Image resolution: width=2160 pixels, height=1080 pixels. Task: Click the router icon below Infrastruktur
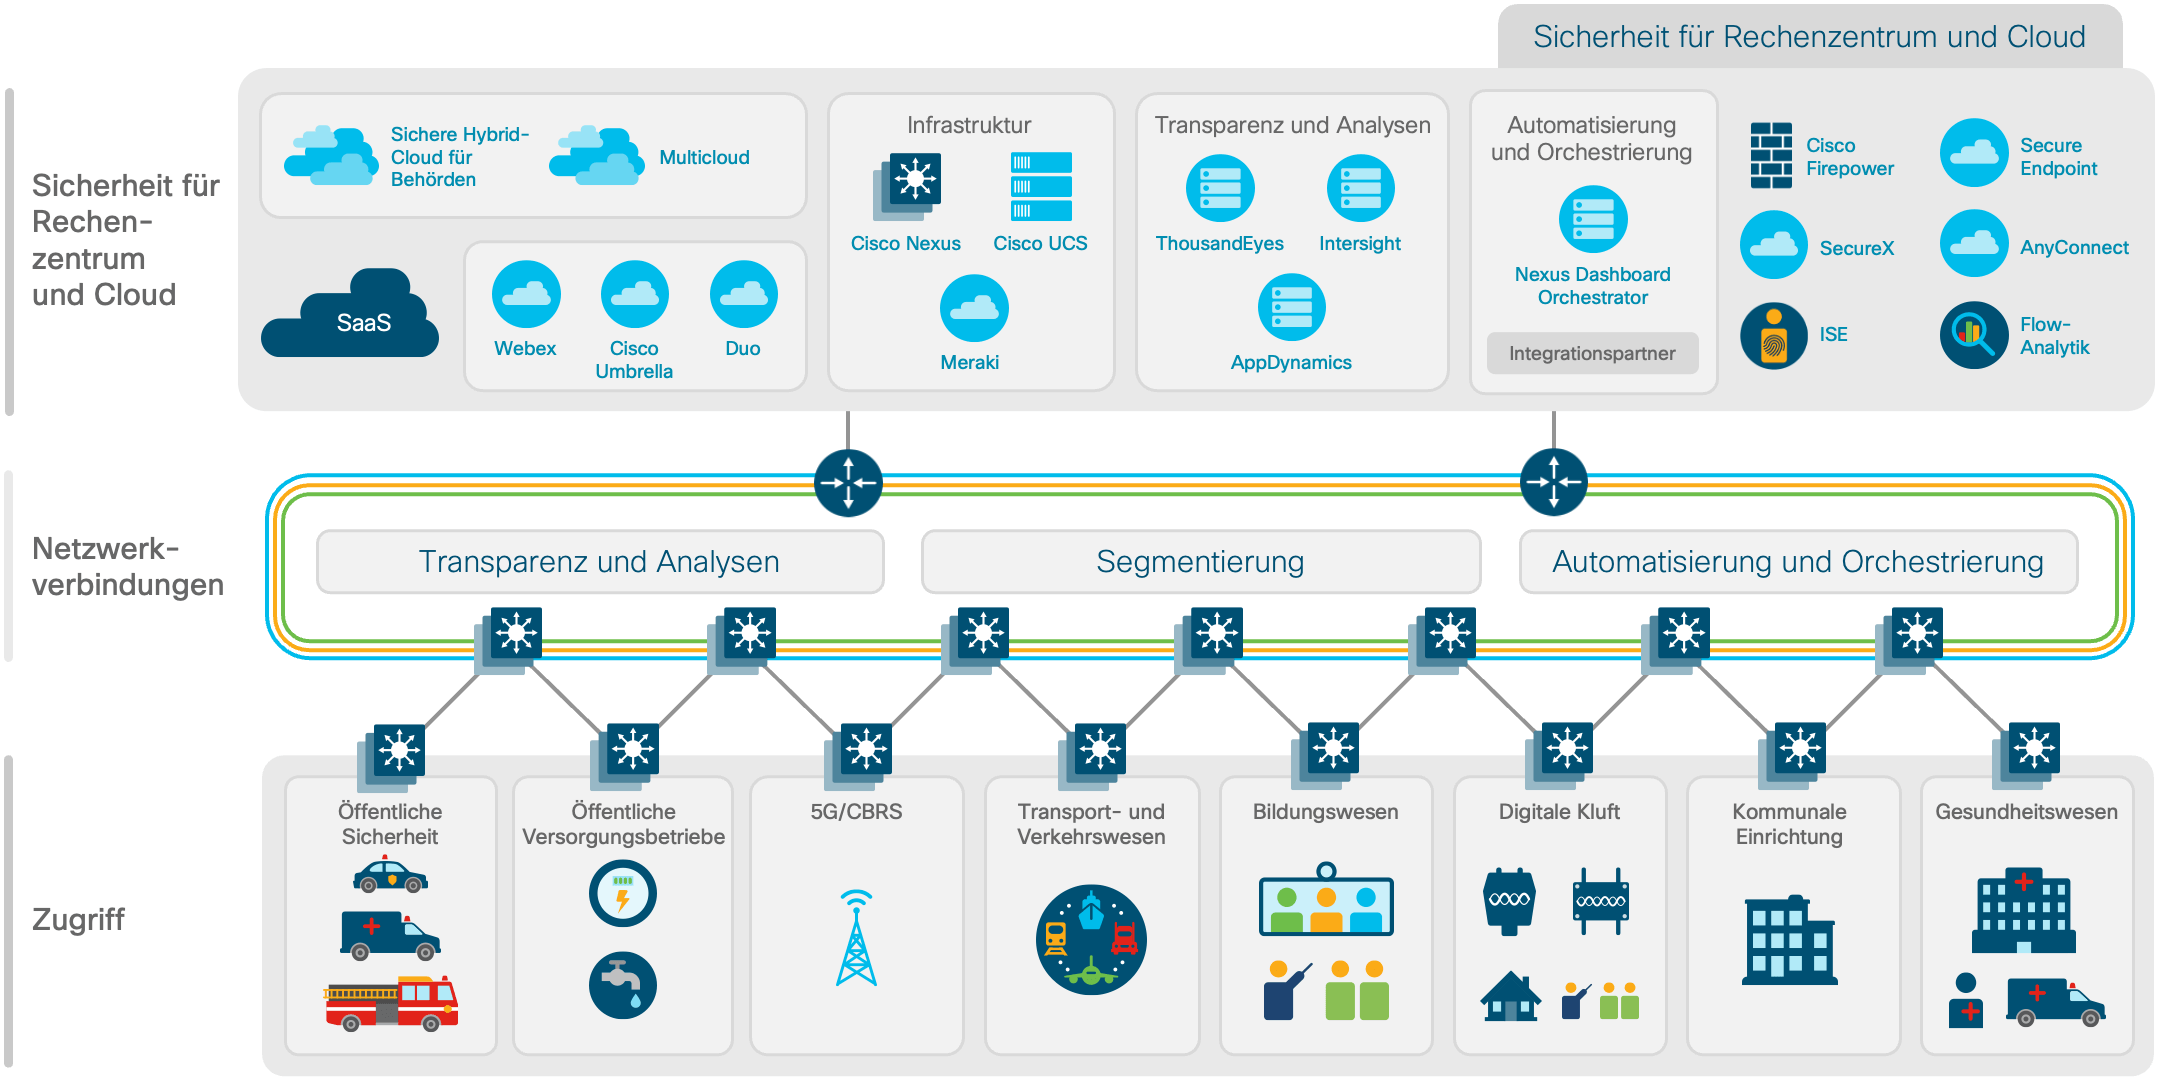(x=848, y=483)
